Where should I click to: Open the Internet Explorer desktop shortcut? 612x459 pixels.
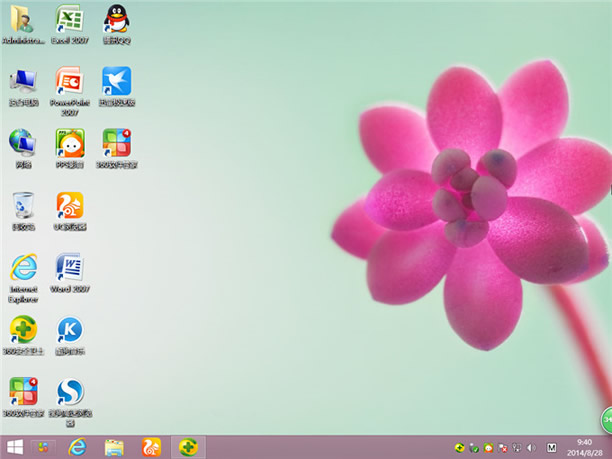(x=22, y=268)
